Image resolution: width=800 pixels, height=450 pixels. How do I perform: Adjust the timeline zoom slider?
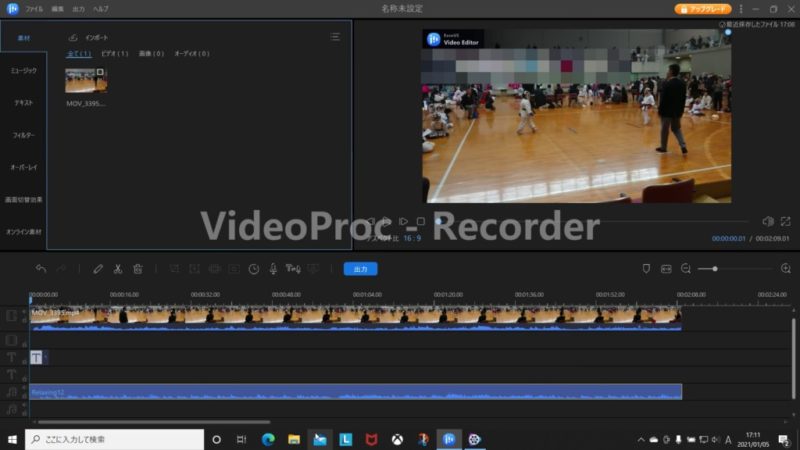[715, 269]
